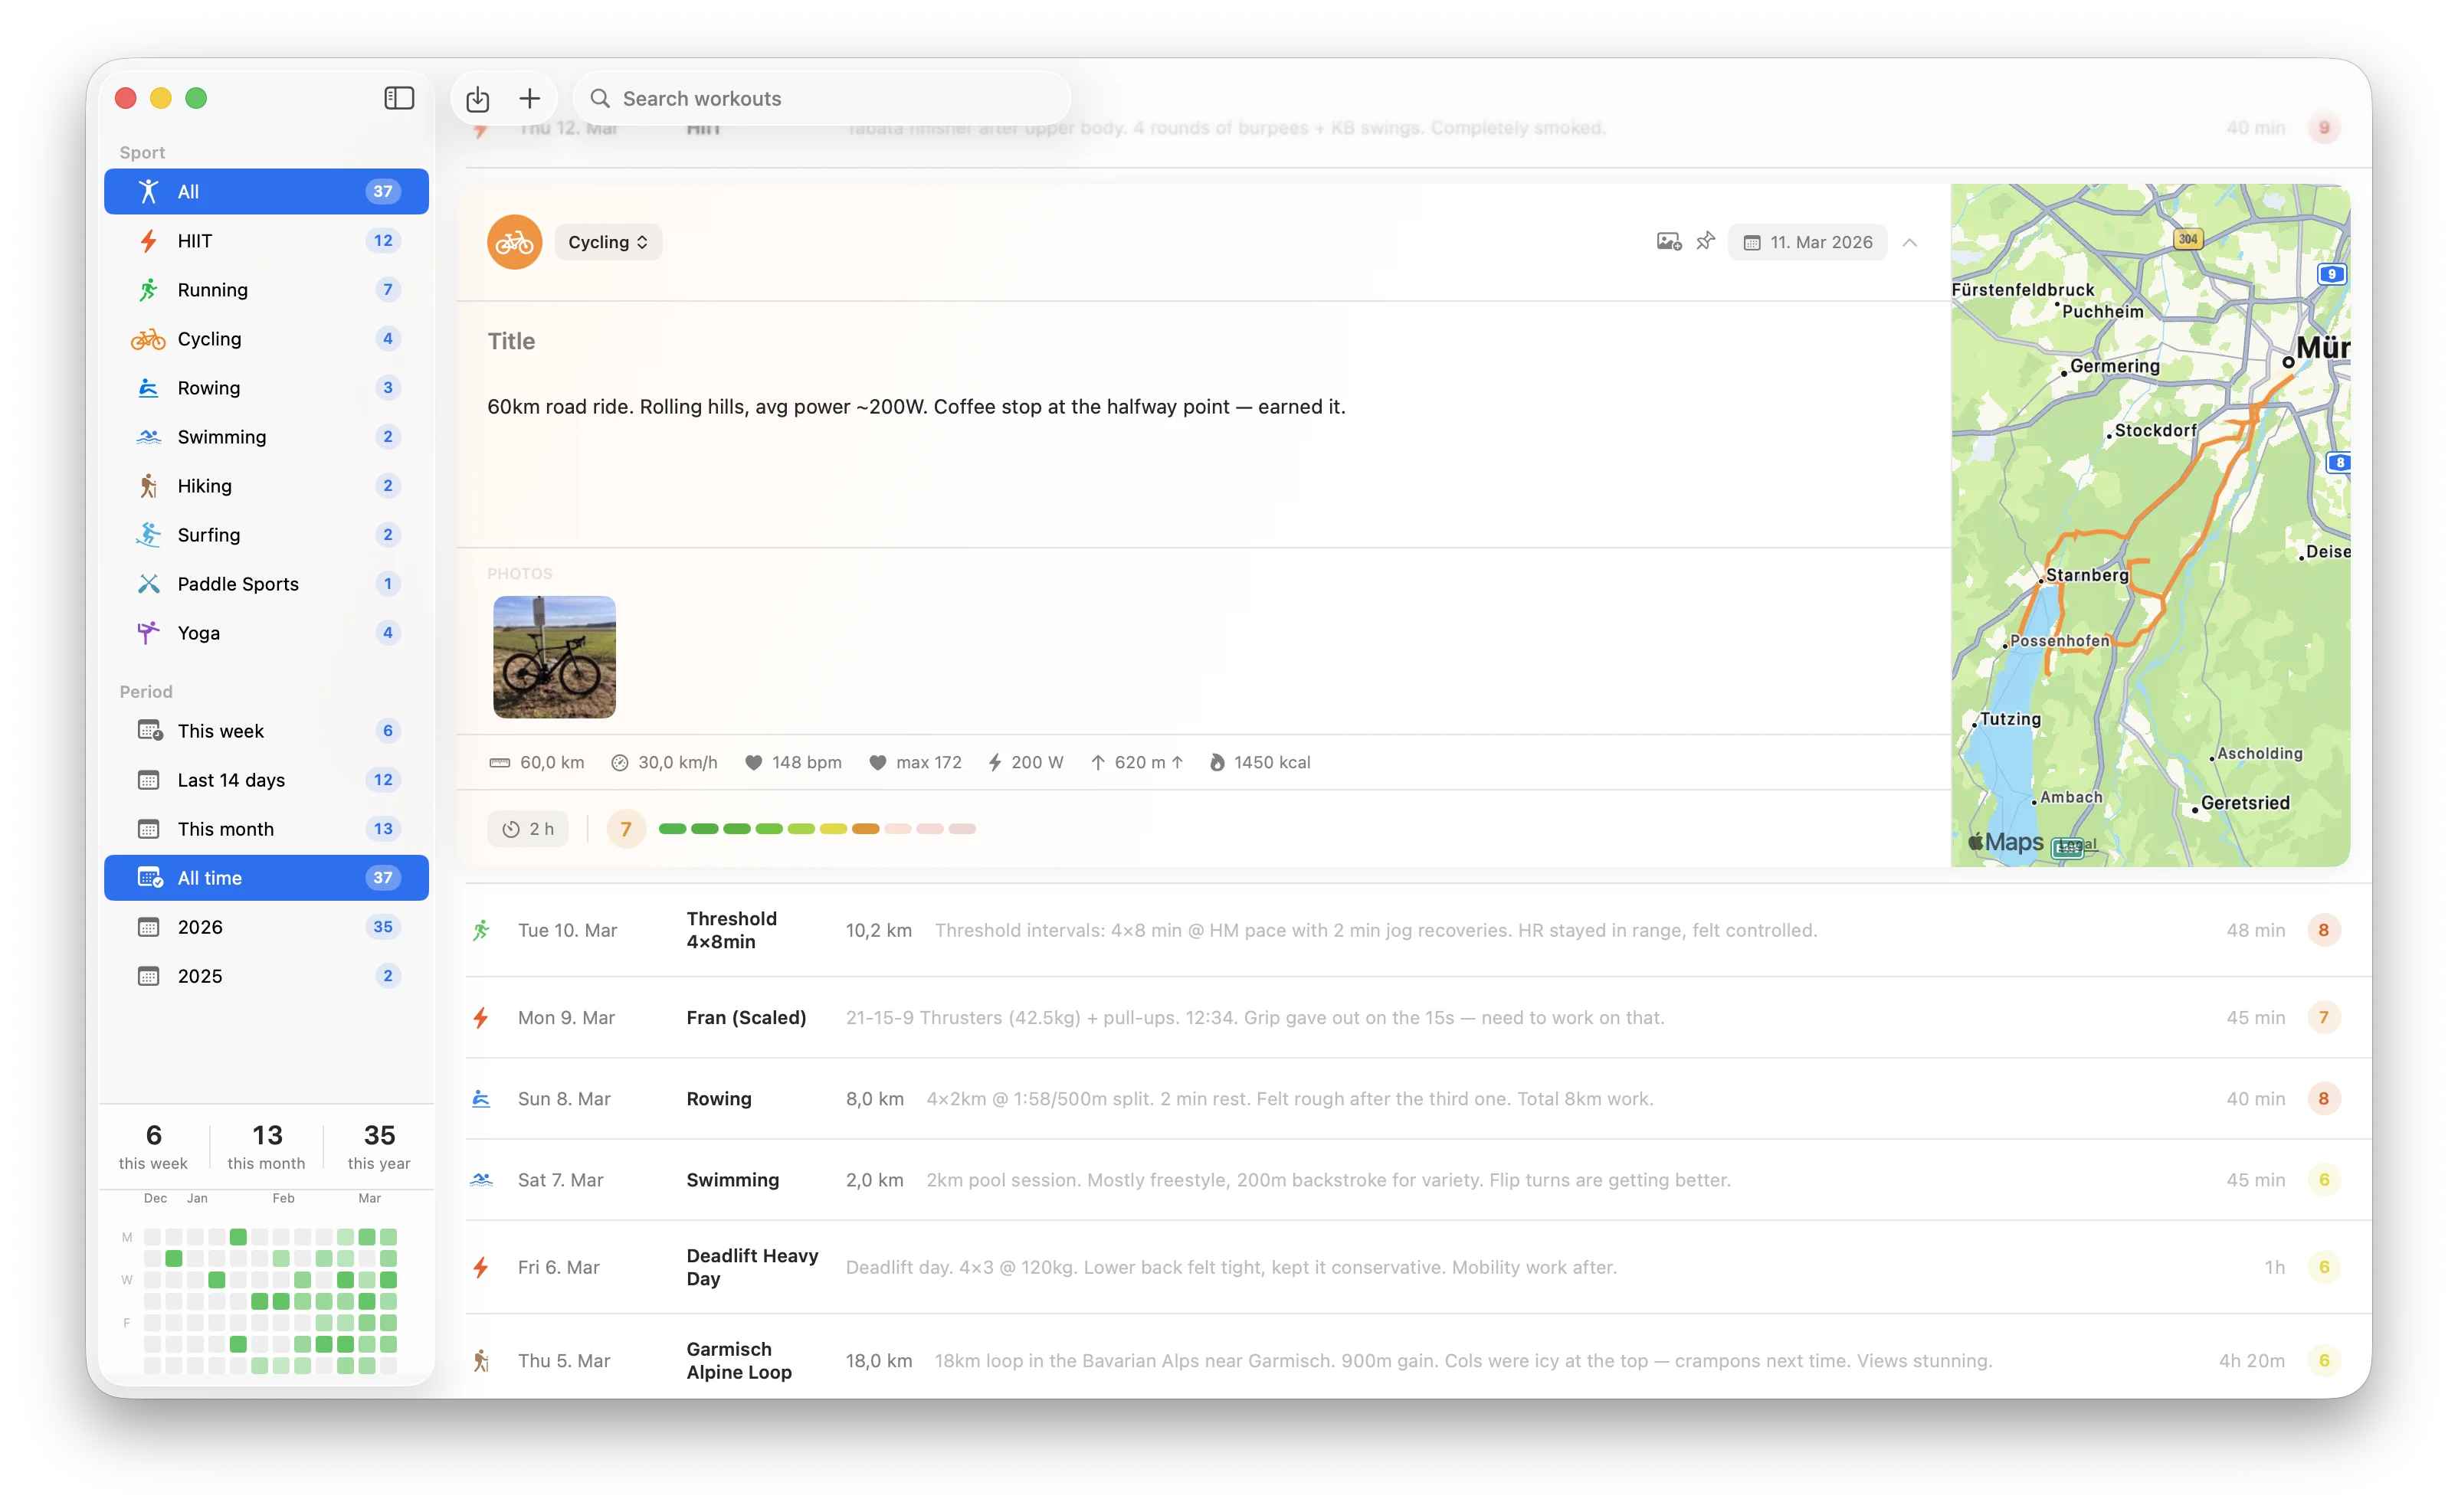Click the add new workout plus icon
2458x1512 pixels.
click(530, 98)
